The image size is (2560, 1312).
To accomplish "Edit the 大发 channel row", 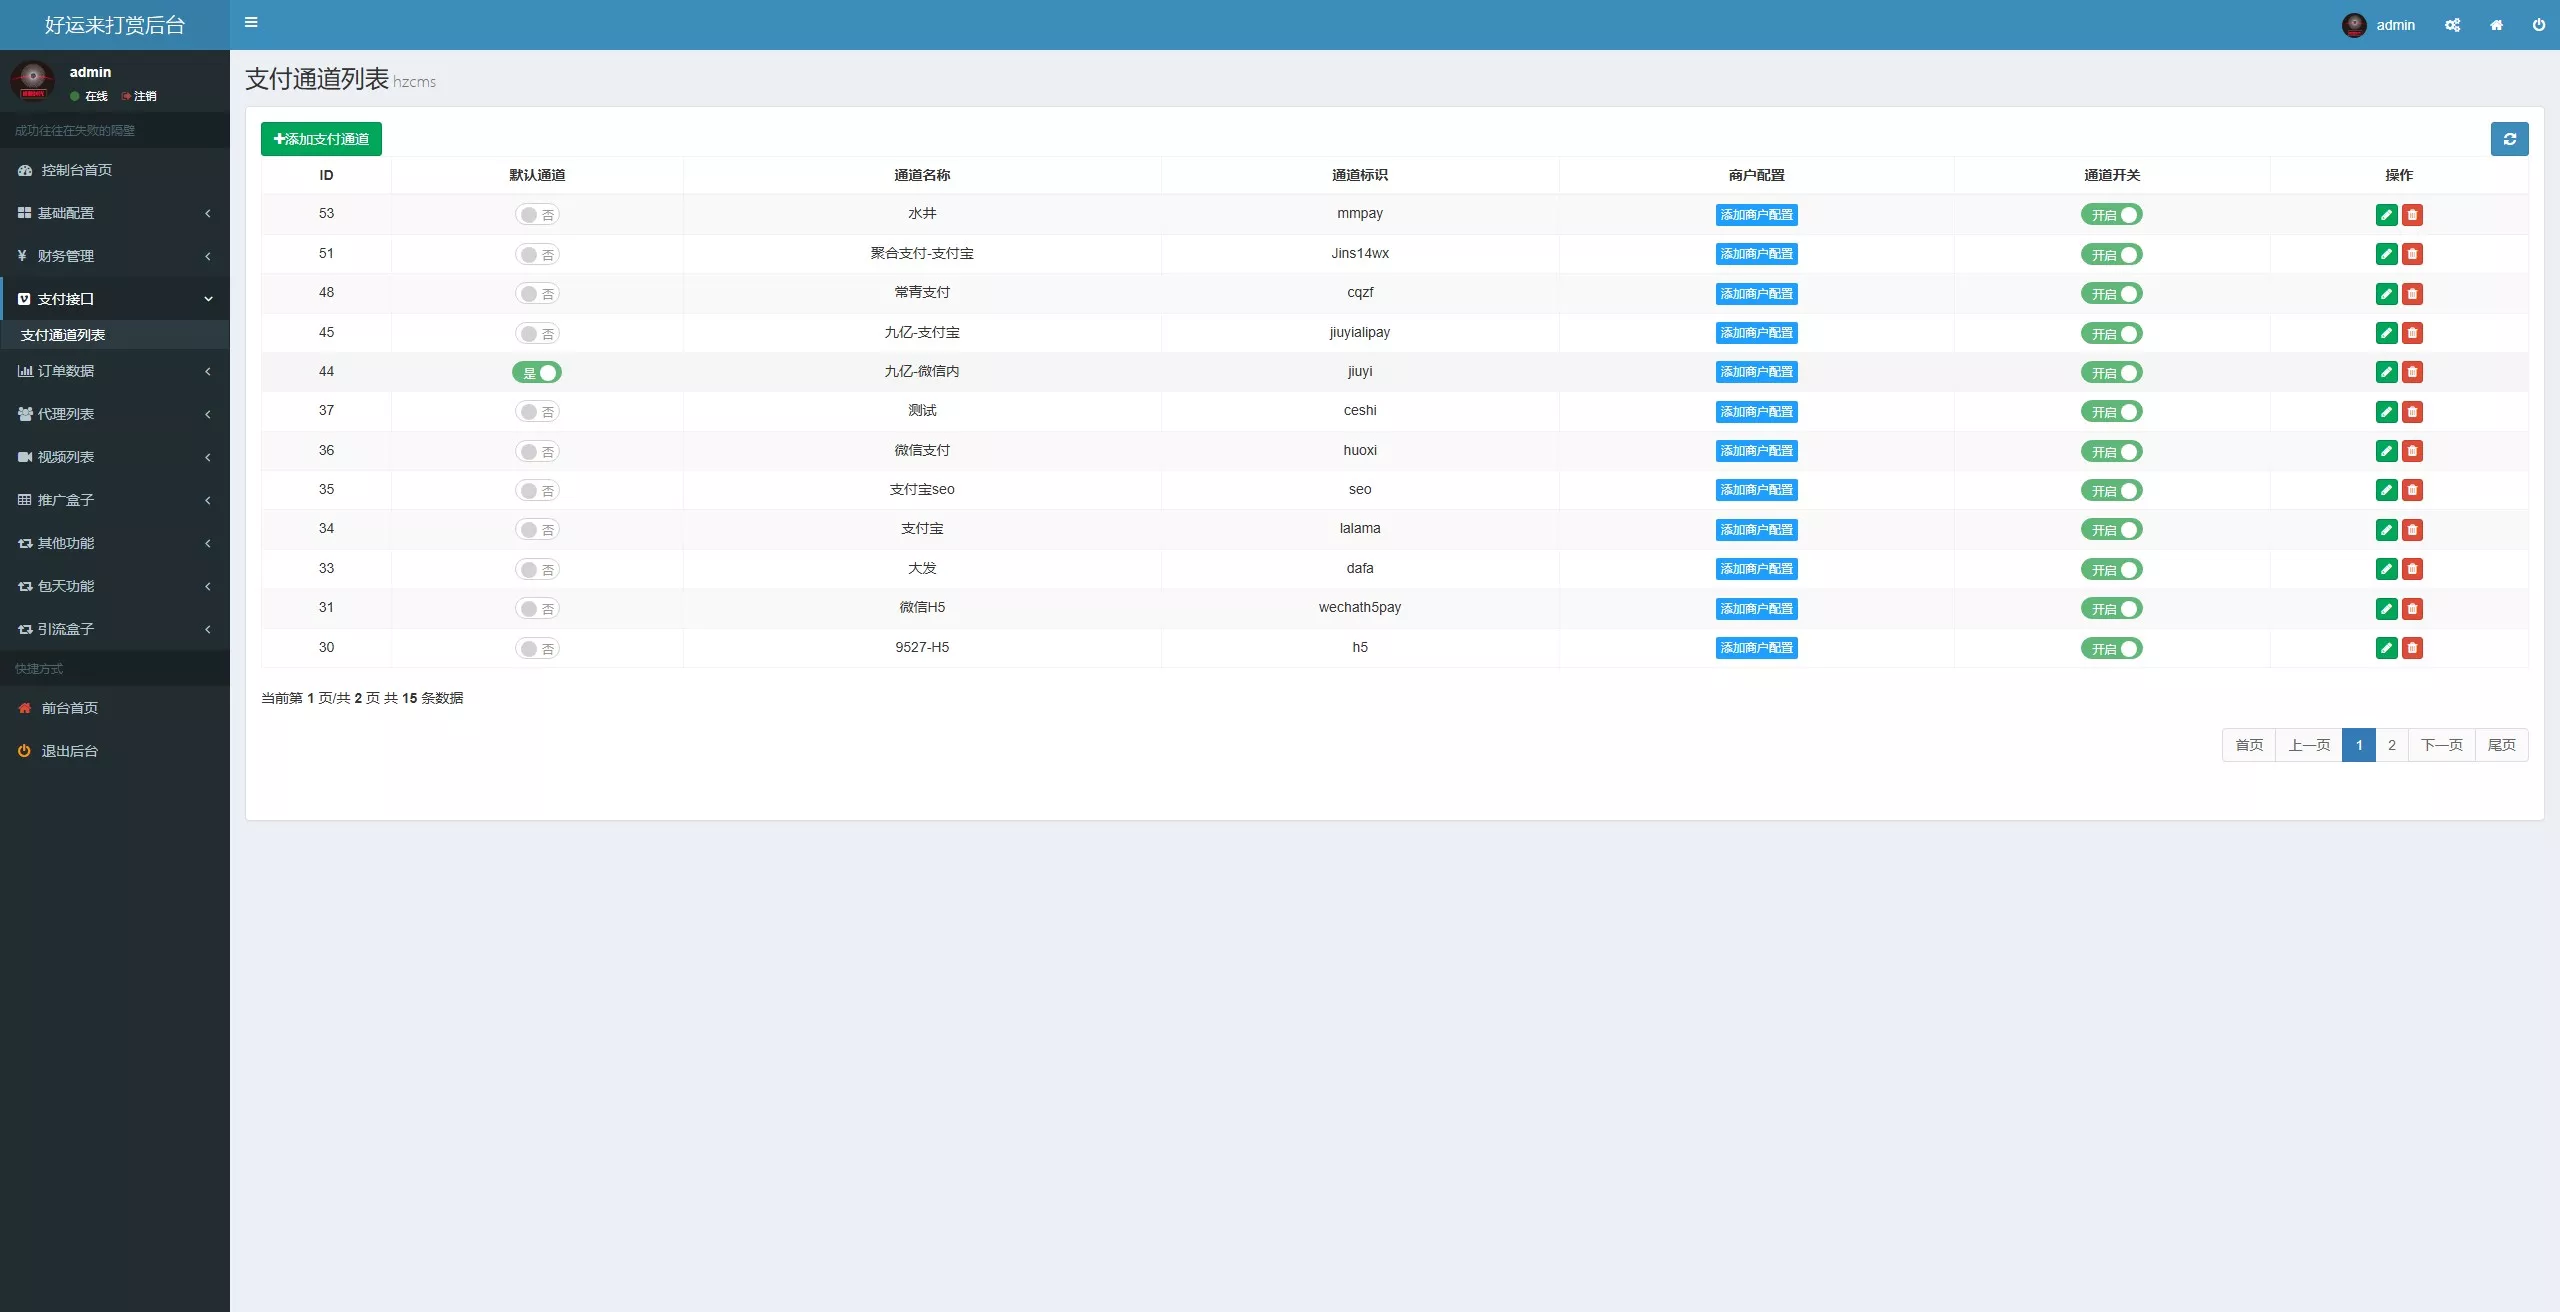I will pyautogui.click(x=2386, y=569).
